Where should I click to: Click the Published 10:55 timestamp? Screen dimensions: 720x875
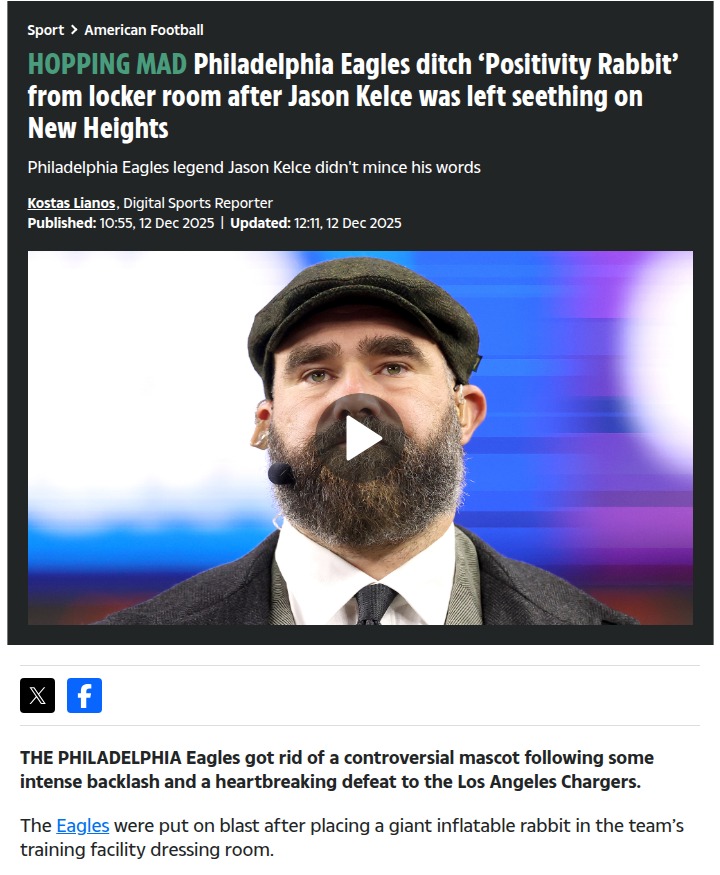(121, 223)
